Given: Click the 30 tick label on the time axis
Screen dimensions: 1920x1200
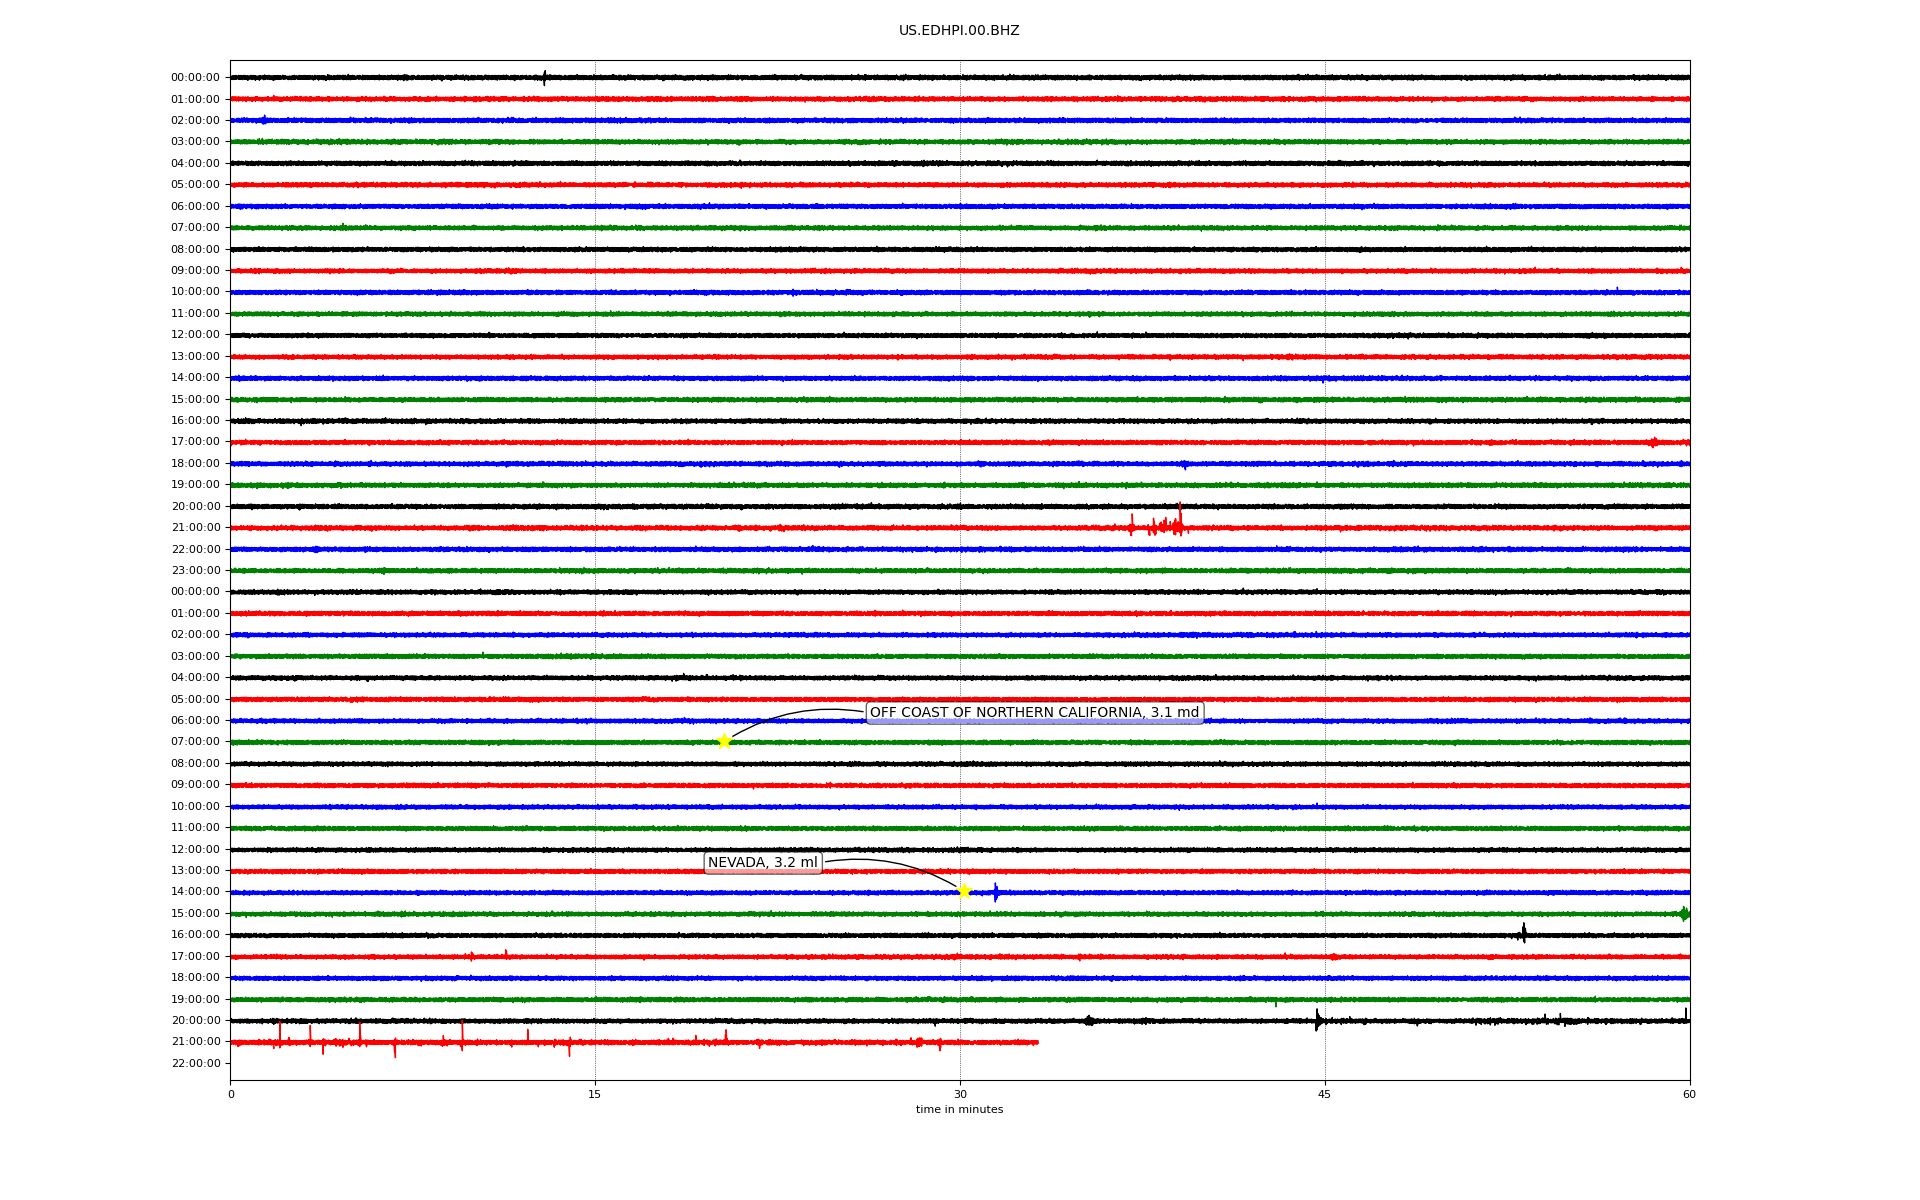Looking at the screenshot, I should click(960, 1094).
